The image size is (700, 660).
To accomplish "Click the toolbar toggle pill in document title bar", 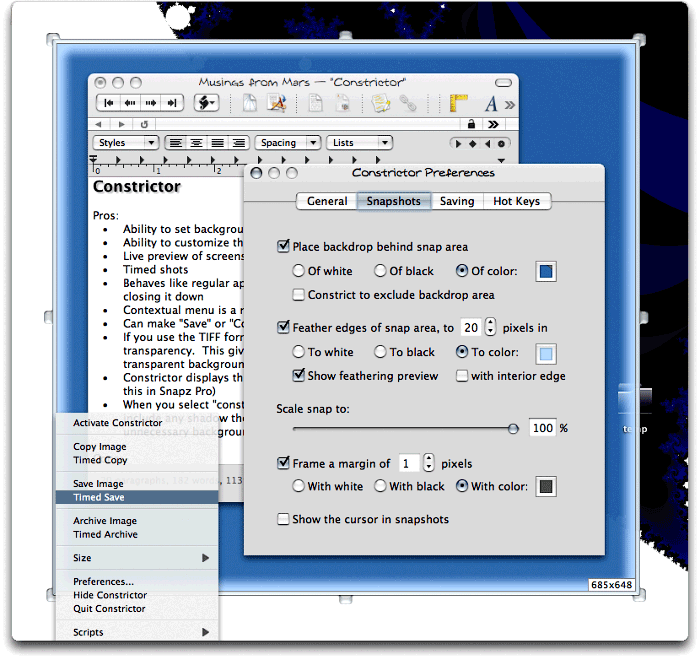I will [503, 83].
